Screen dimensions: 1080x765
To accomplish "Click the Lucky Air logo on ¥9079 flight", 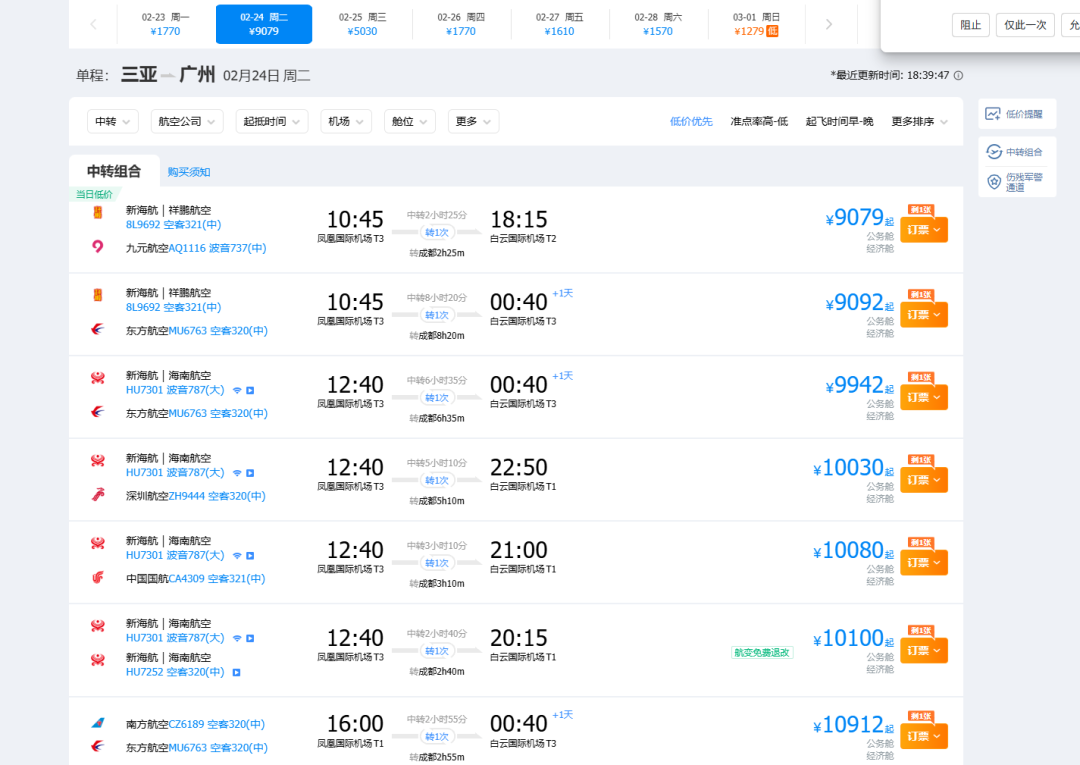I will coord(98,212).
